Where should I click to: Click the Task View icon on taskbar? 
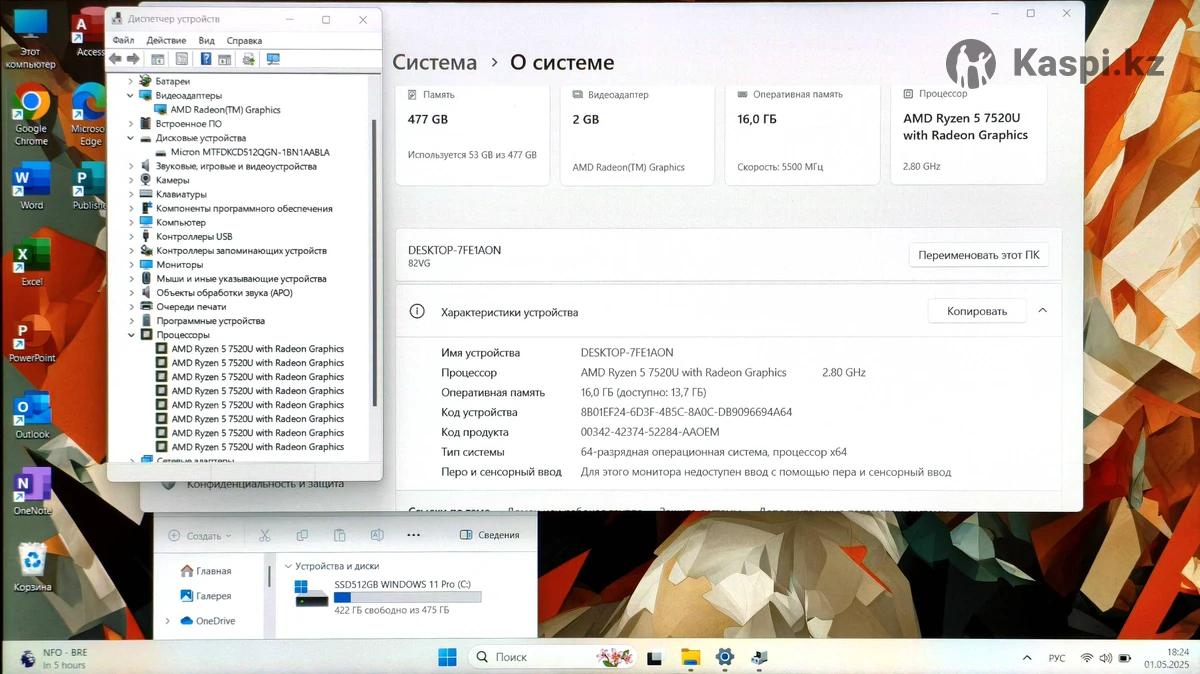pyautogui.click(x=654, y=657)
